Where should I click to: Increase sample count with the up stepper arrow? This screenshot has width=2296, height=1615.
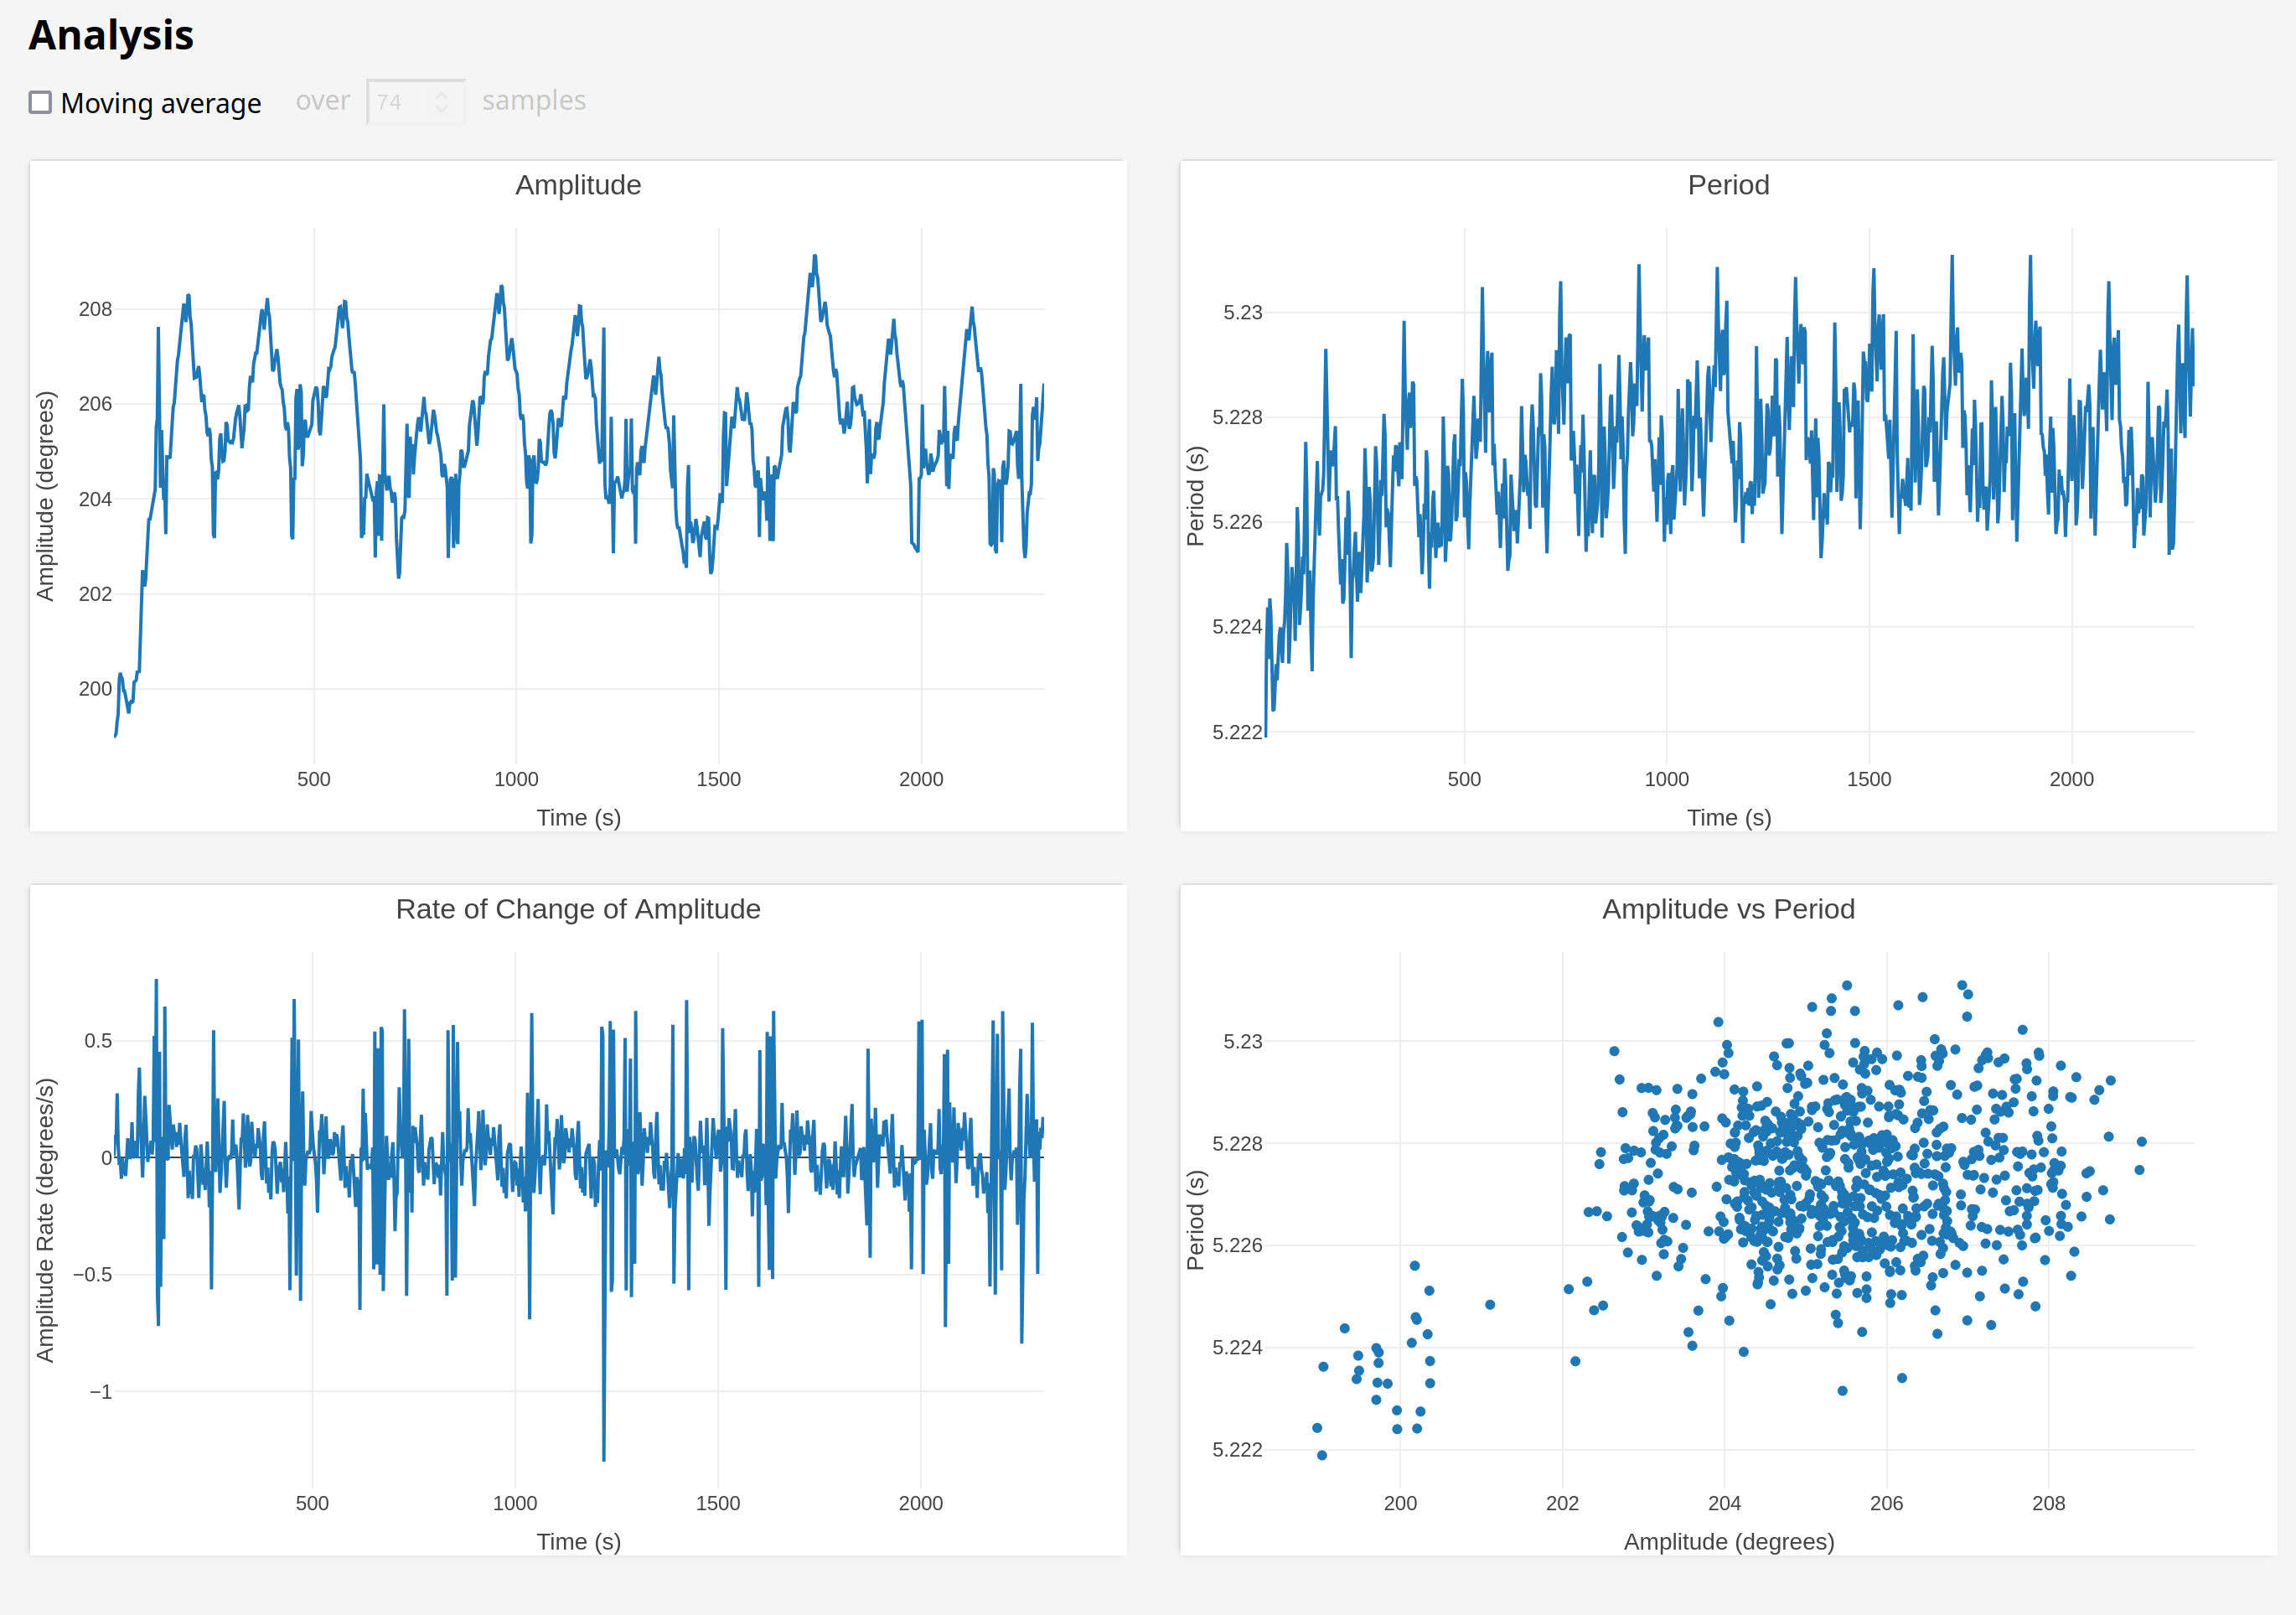[441, 95]
